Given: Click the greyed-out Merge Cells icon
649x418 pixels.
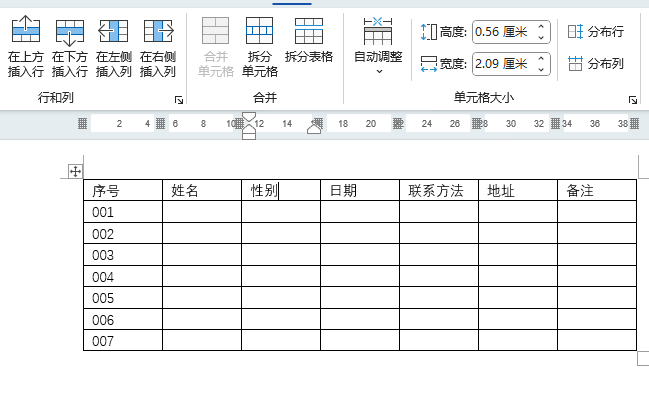Looking at the screenshot, I should pos(216,31).
